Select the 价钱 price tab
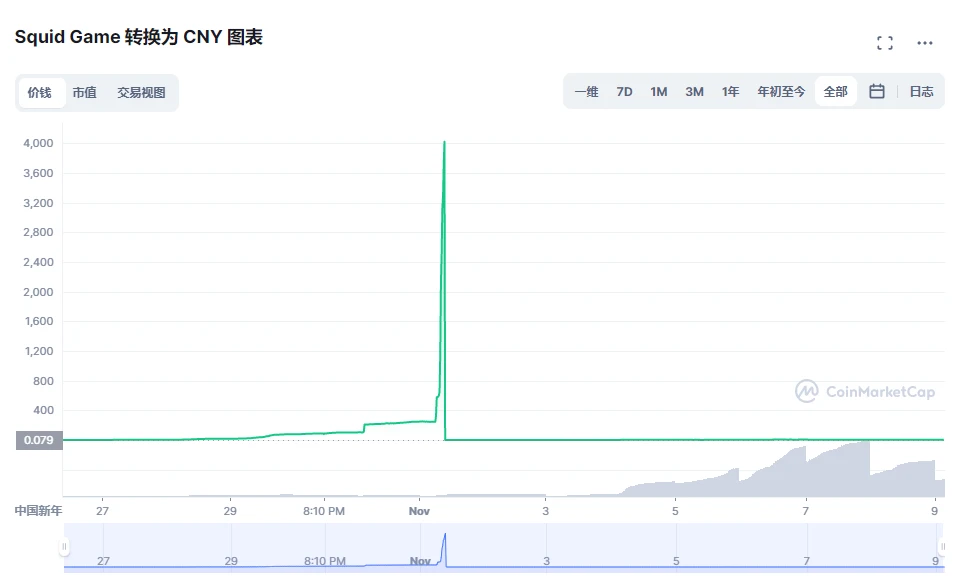 click(x=40, y=92)
